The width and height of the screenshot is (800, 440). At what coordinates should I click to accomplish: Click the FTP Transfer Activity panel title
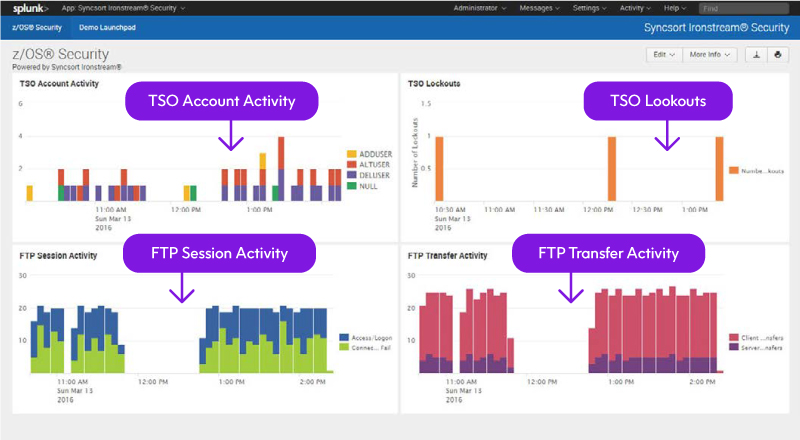click(447, 256)
